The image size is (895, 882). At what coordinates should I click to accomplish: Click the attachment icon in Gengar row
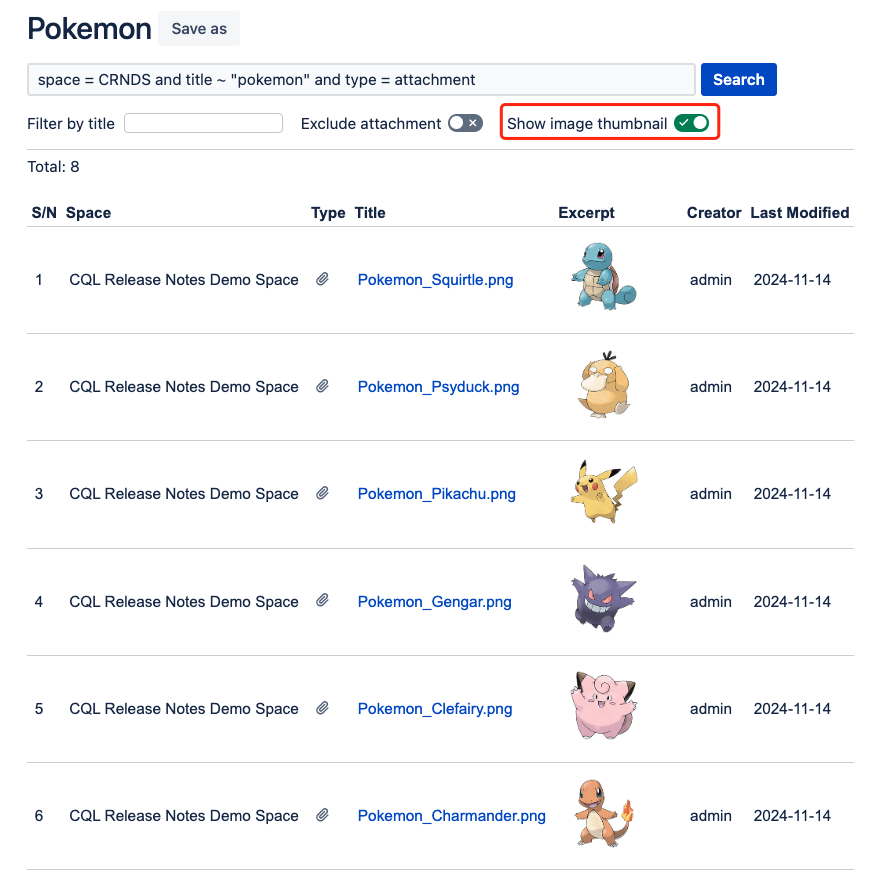pyautogui.click(x=323, y=601)
